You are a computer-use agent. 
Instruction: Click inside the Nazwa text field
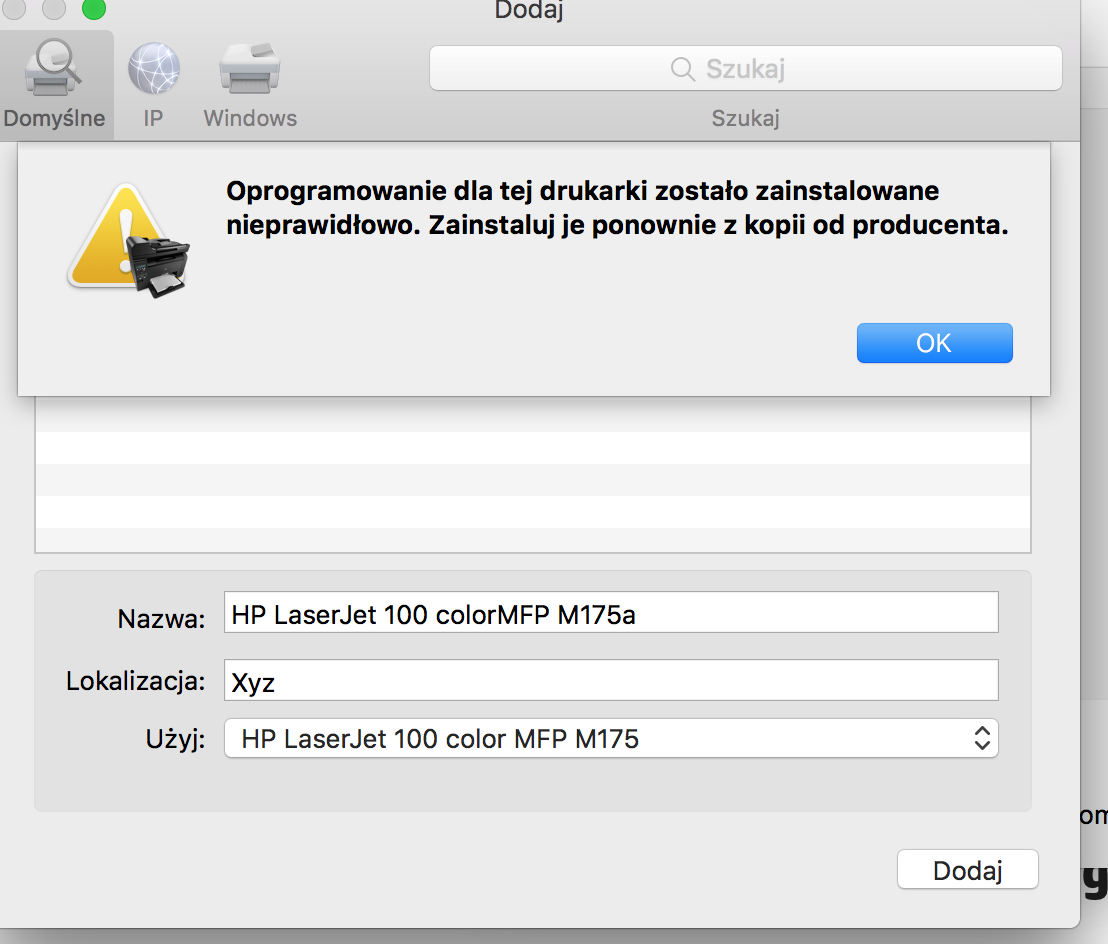(x=610, y=611)
